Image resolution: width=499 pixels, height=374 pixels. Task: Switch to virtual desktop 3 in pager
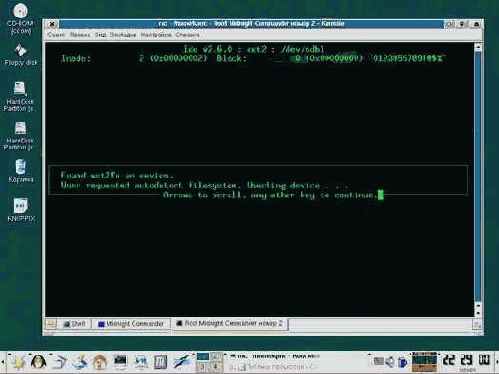point(202,367)
